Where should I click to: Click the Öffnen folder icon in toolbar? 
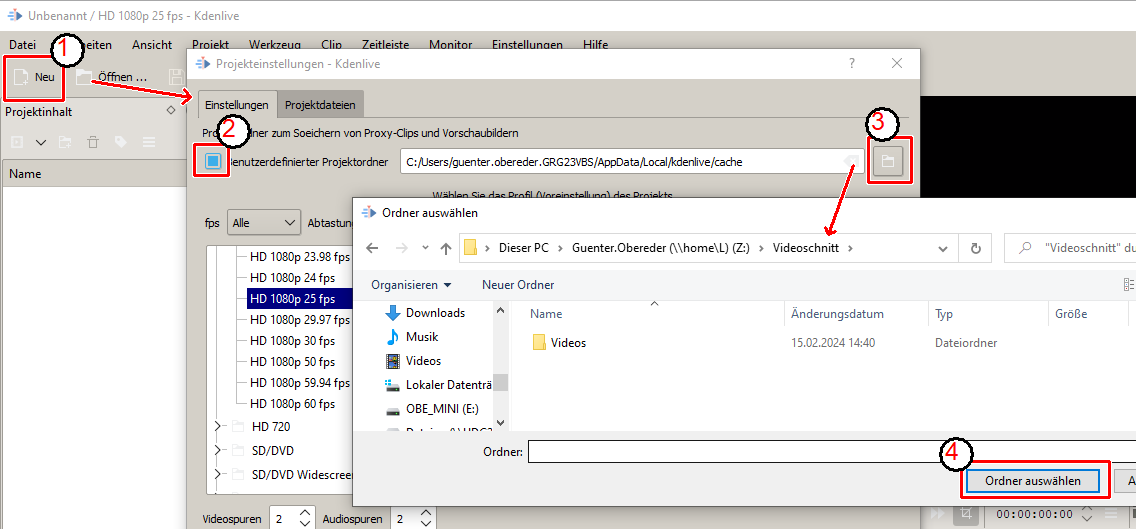tap(85, 77)
